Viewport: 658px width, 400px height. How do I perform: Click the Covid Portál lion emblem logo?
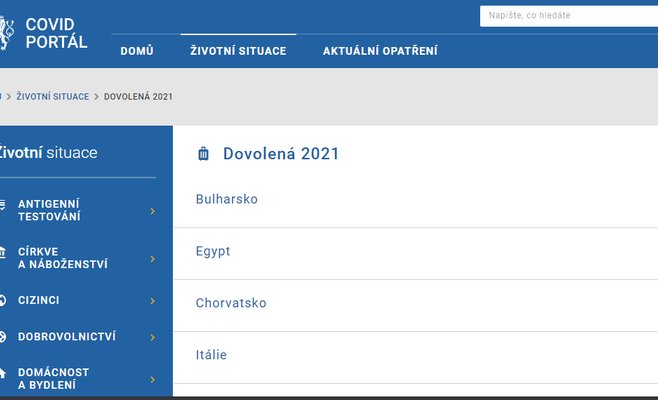[5, 32]
